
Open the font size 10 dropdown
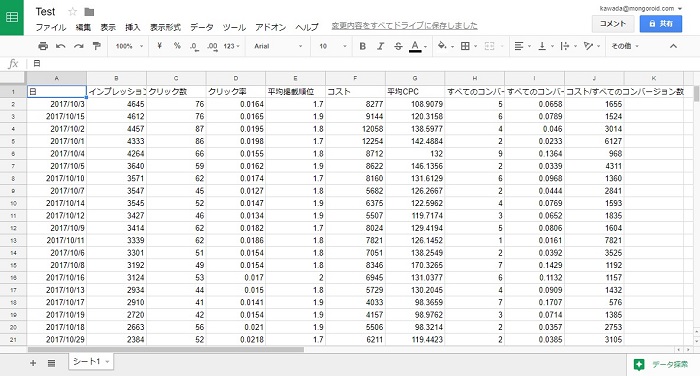pos(333,46)
